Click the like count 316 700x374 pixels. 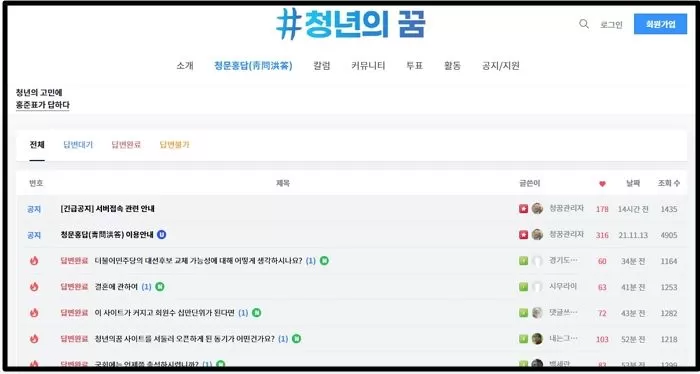point(602,235)
